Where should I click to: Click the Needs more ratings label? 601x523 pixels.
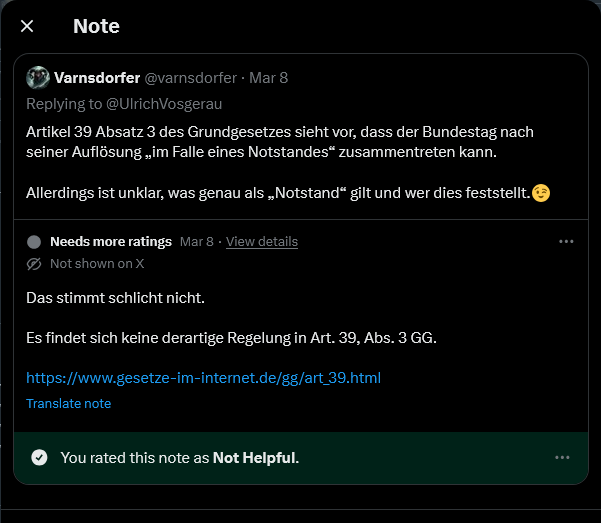tap(111, 242)
